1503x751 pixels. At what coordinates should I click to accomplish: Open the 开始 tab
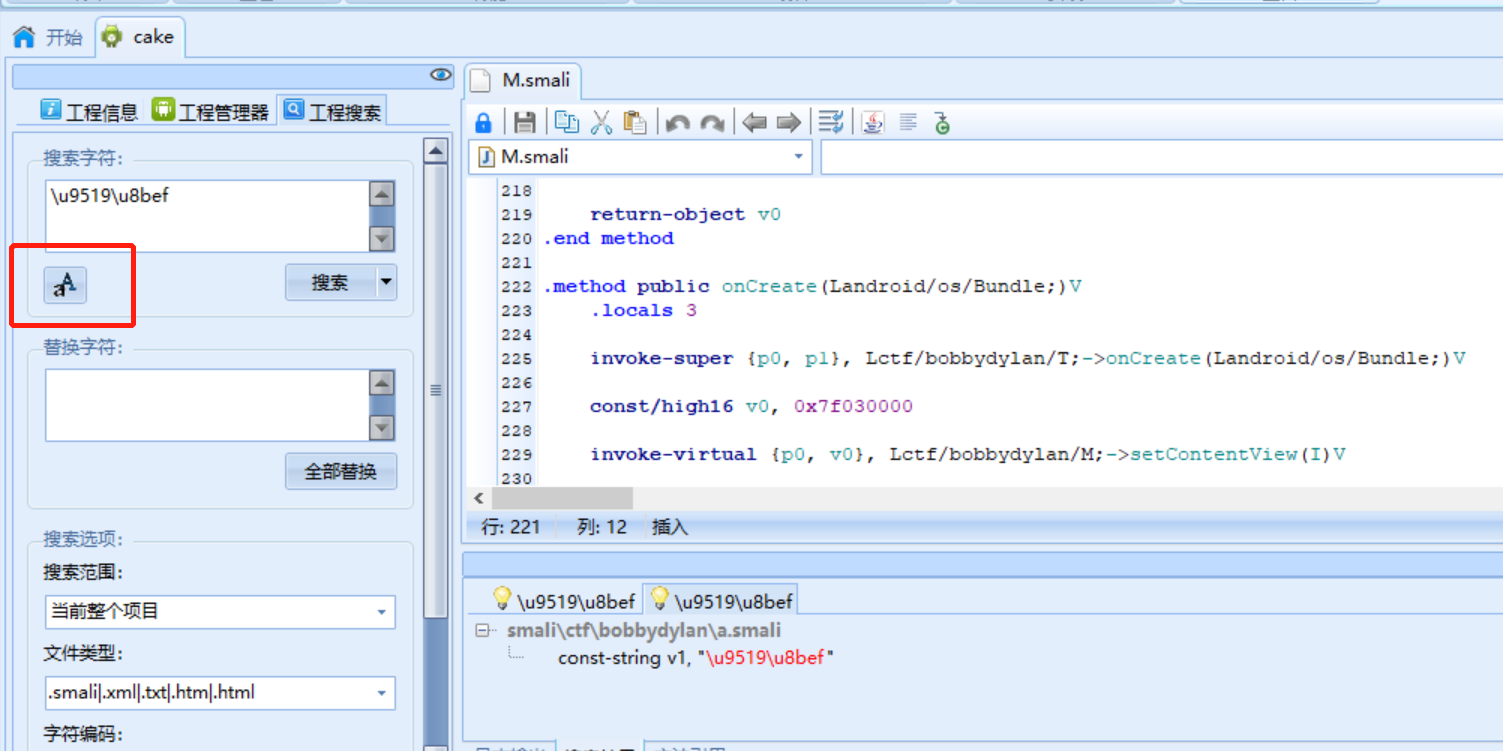pos(48,37)
